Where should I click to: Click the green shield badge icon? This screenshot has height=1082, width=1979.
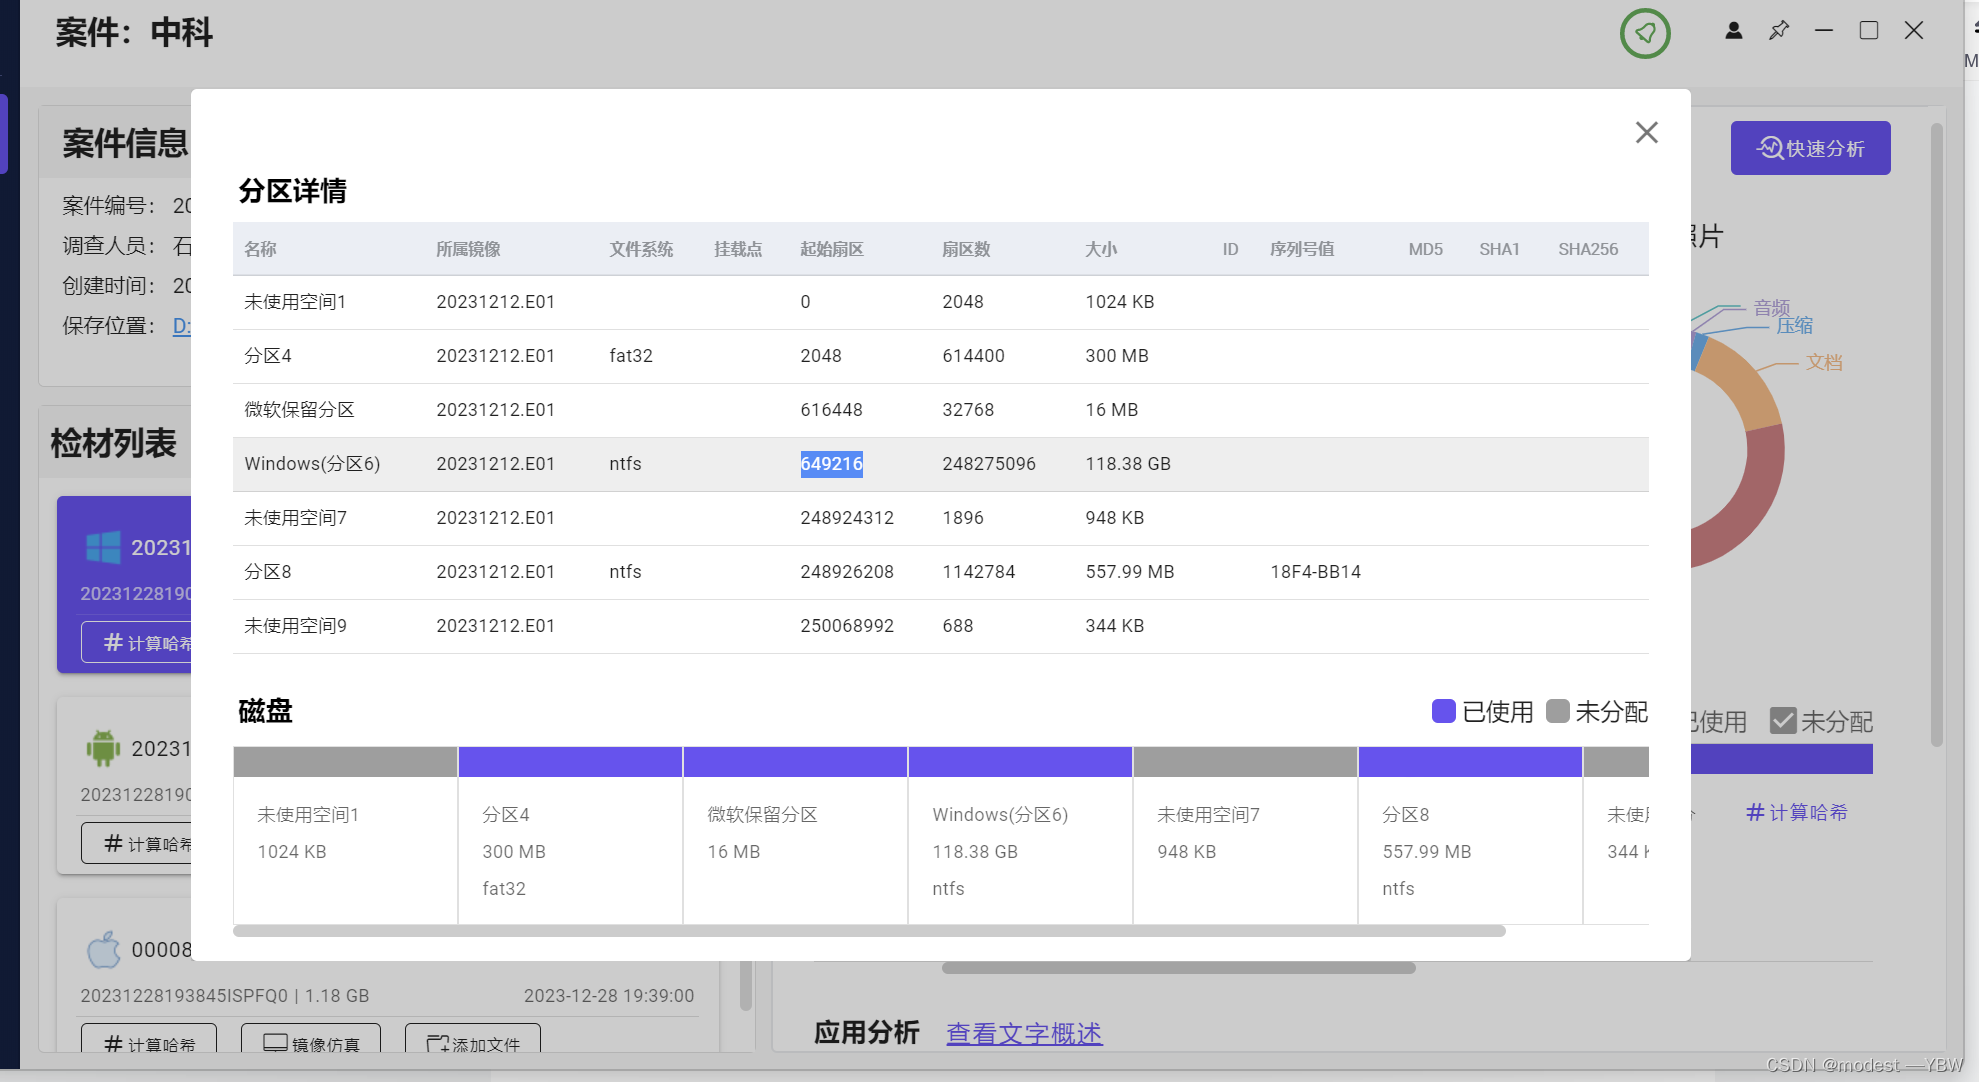(1645, 34)
